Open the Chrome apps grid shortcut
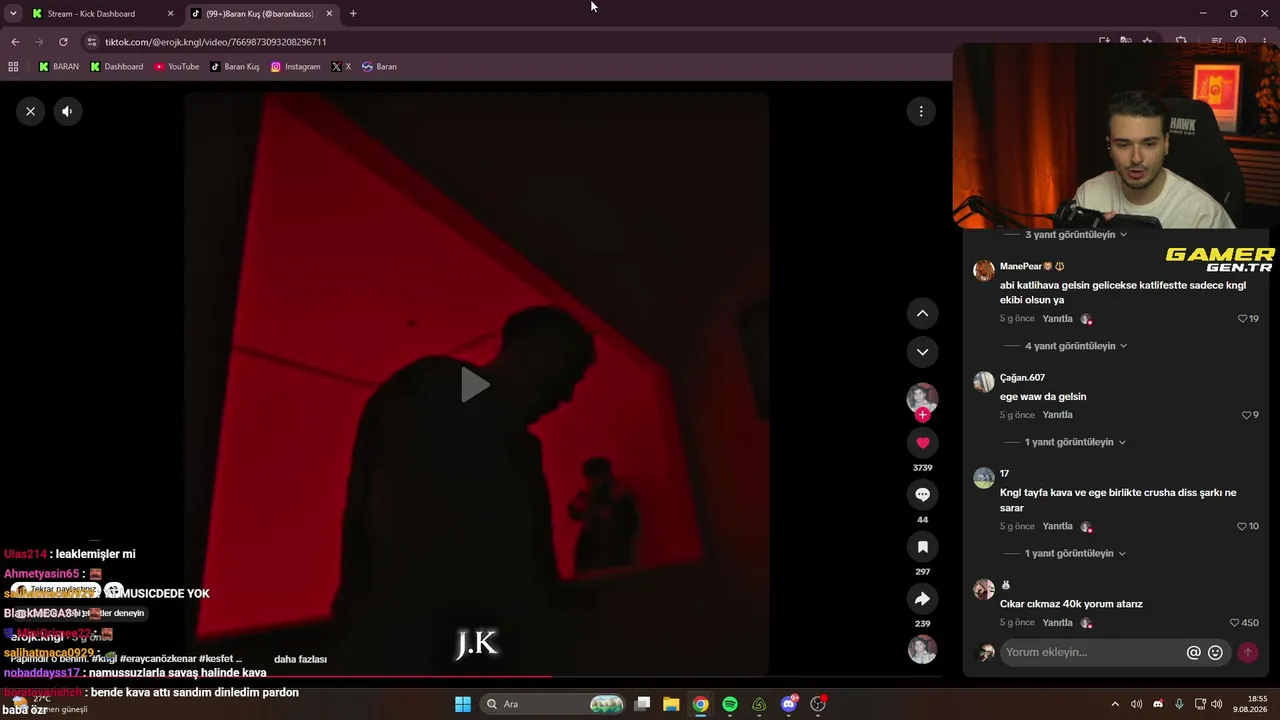The height and width of the screenshot is (720, 1280). coord(13,67)
